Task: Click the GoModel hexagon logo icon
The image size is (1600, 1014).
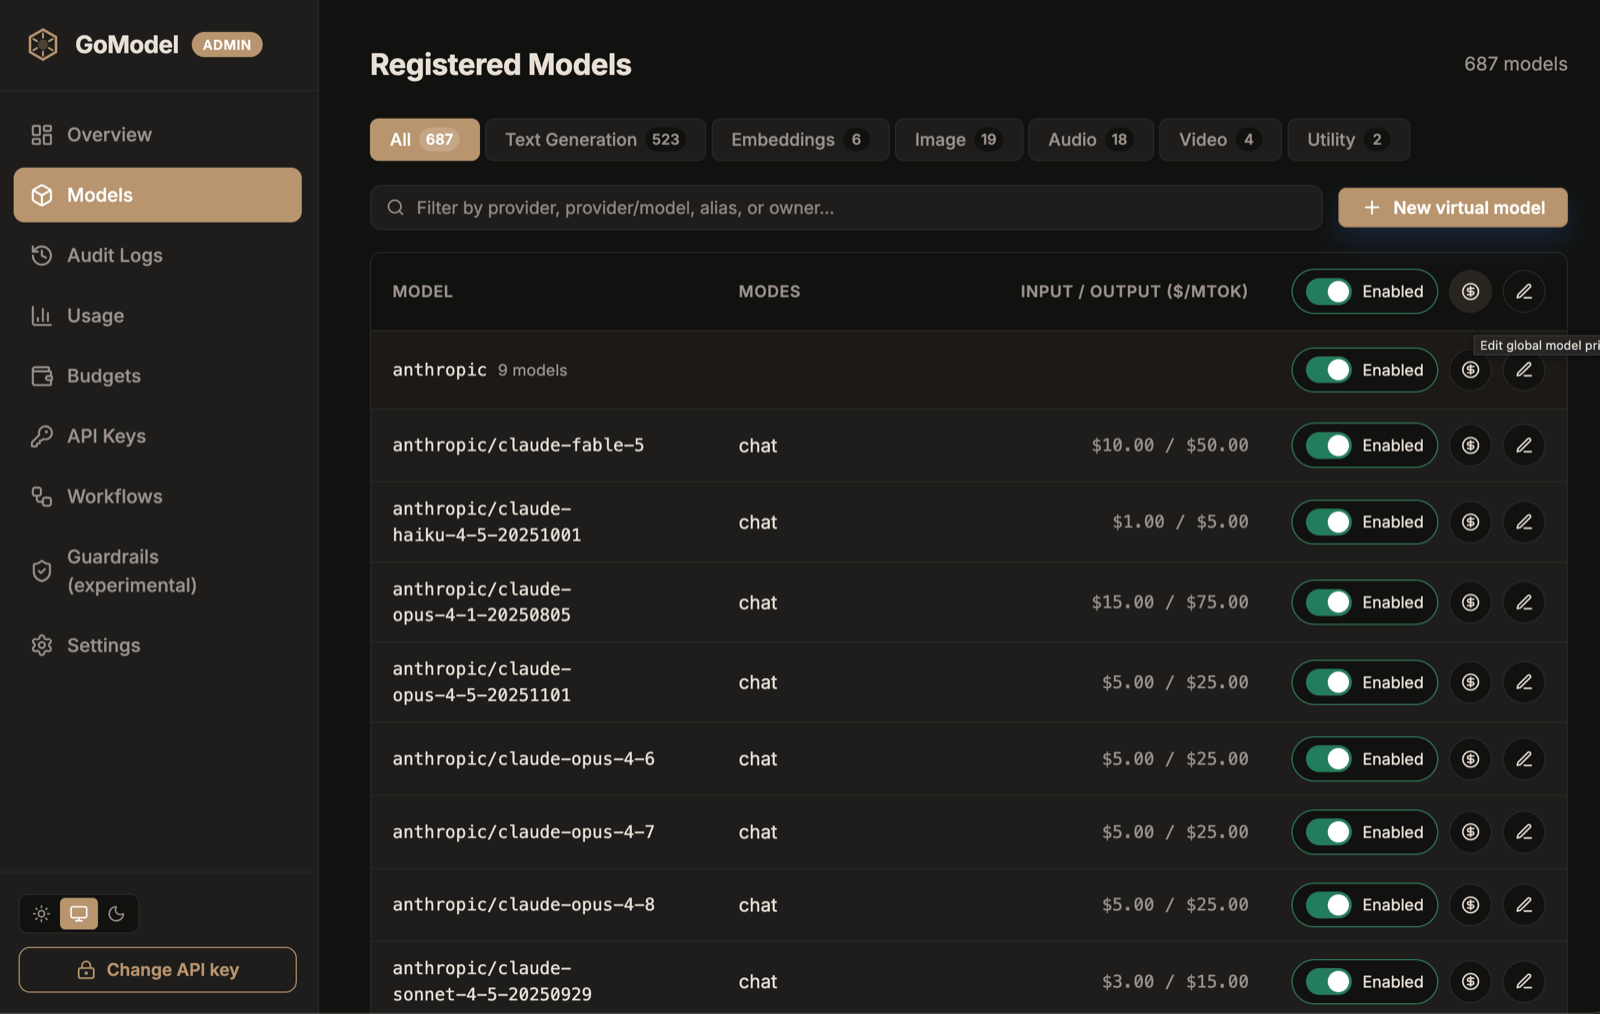Action: click(x=43, y=44)
